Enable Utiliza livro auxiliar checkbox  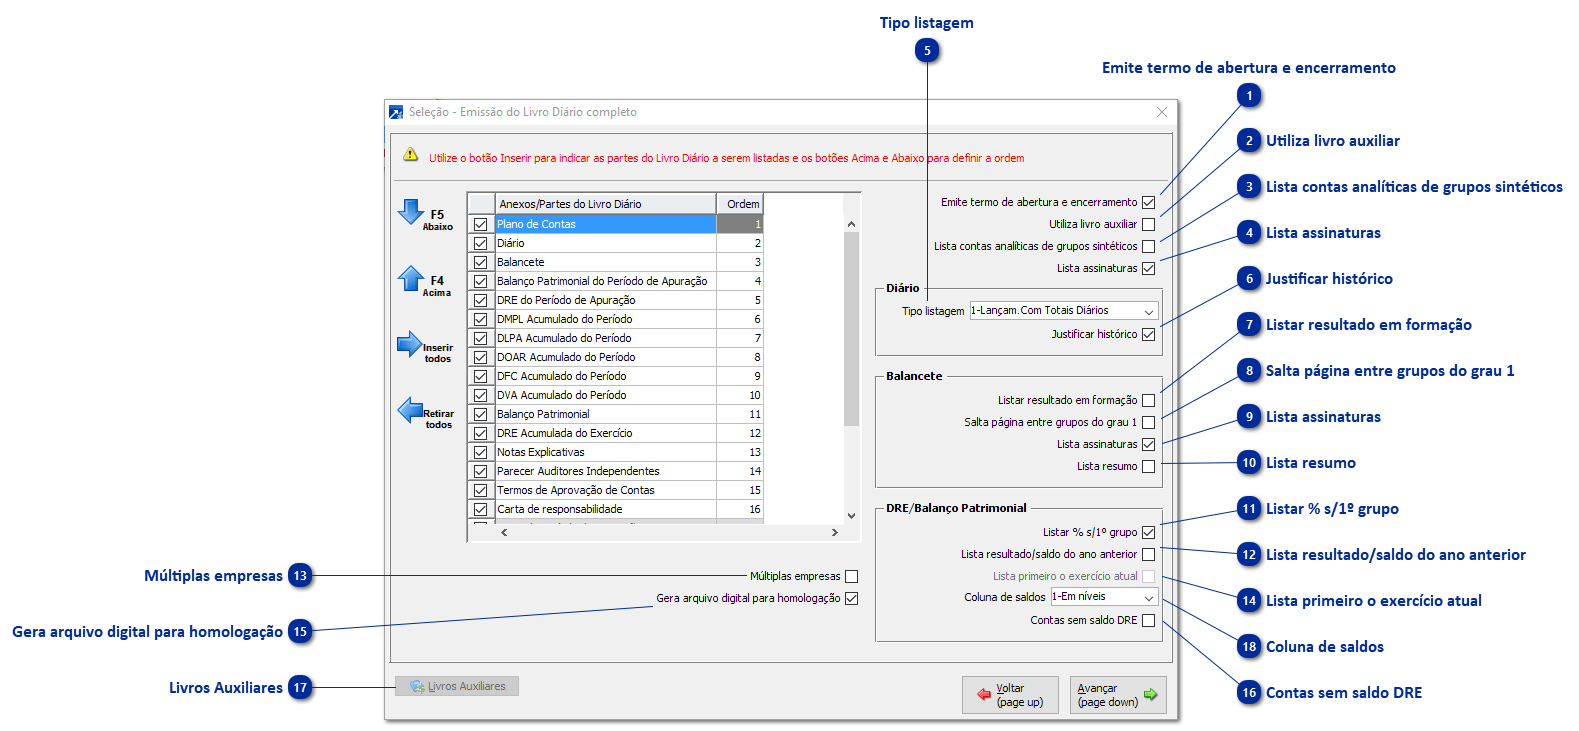click(x=1148, y=224)
